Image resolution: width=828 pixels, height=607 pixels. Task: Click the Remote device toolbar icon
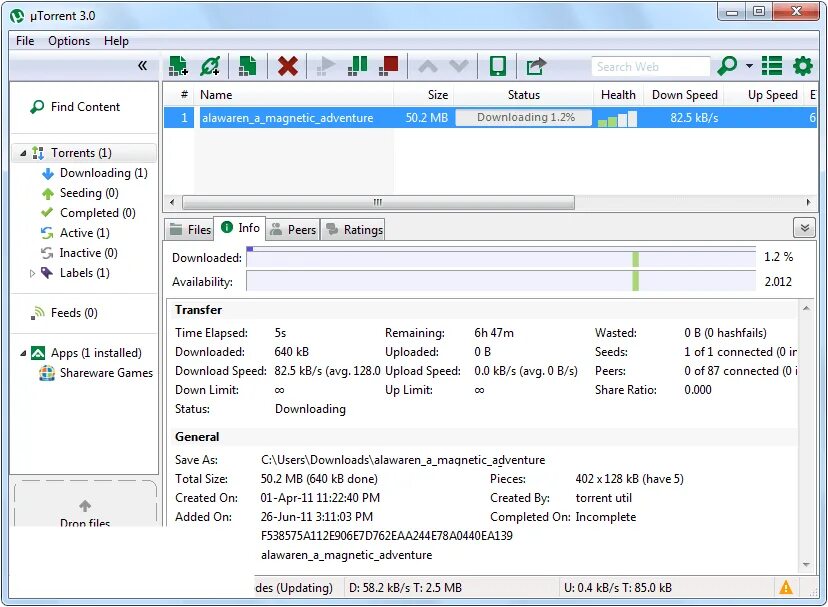(497, 66)
